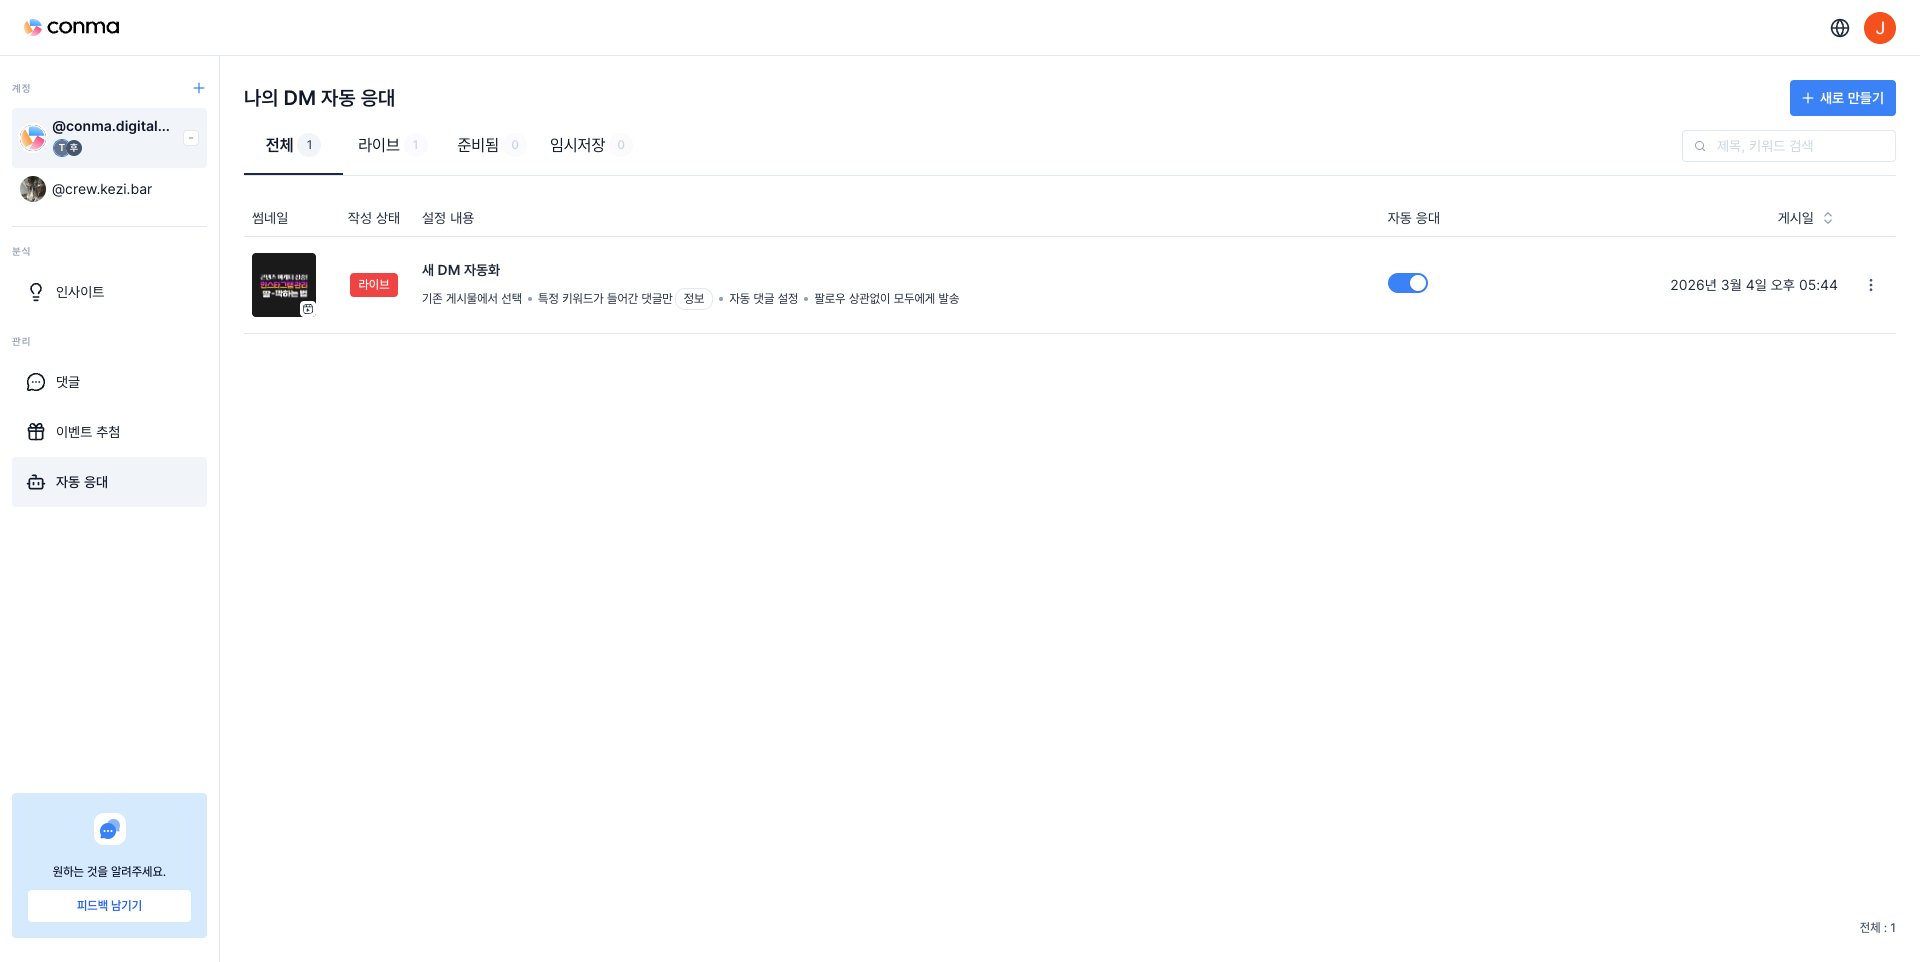Screen dimensions: 1920x962
Task: Click the conma logo
Action: coord(72,27)
